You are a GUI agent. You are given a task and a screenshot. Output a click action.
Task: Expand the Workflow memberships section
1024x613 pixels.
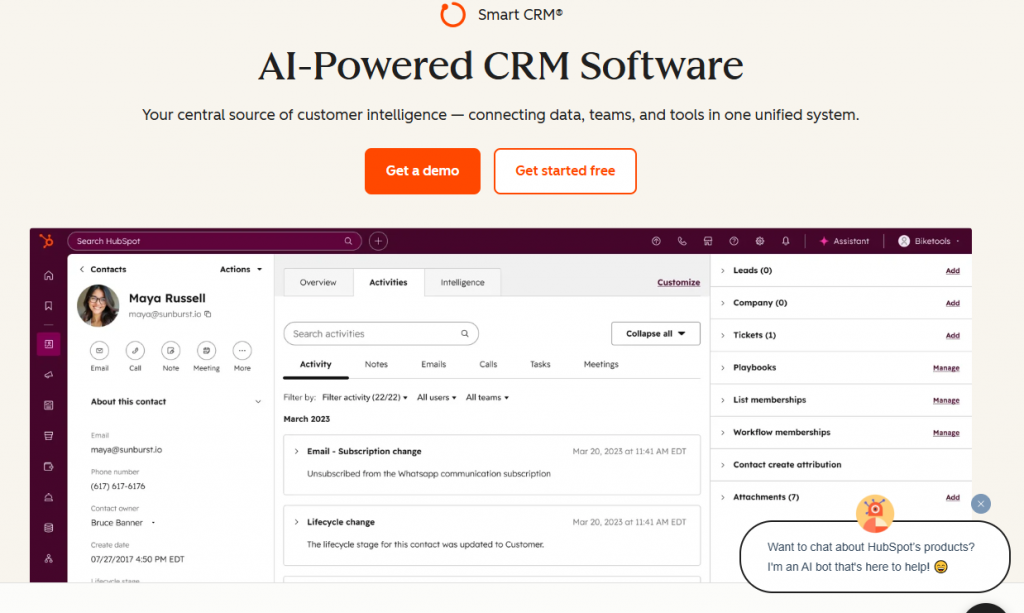[723, 433]
